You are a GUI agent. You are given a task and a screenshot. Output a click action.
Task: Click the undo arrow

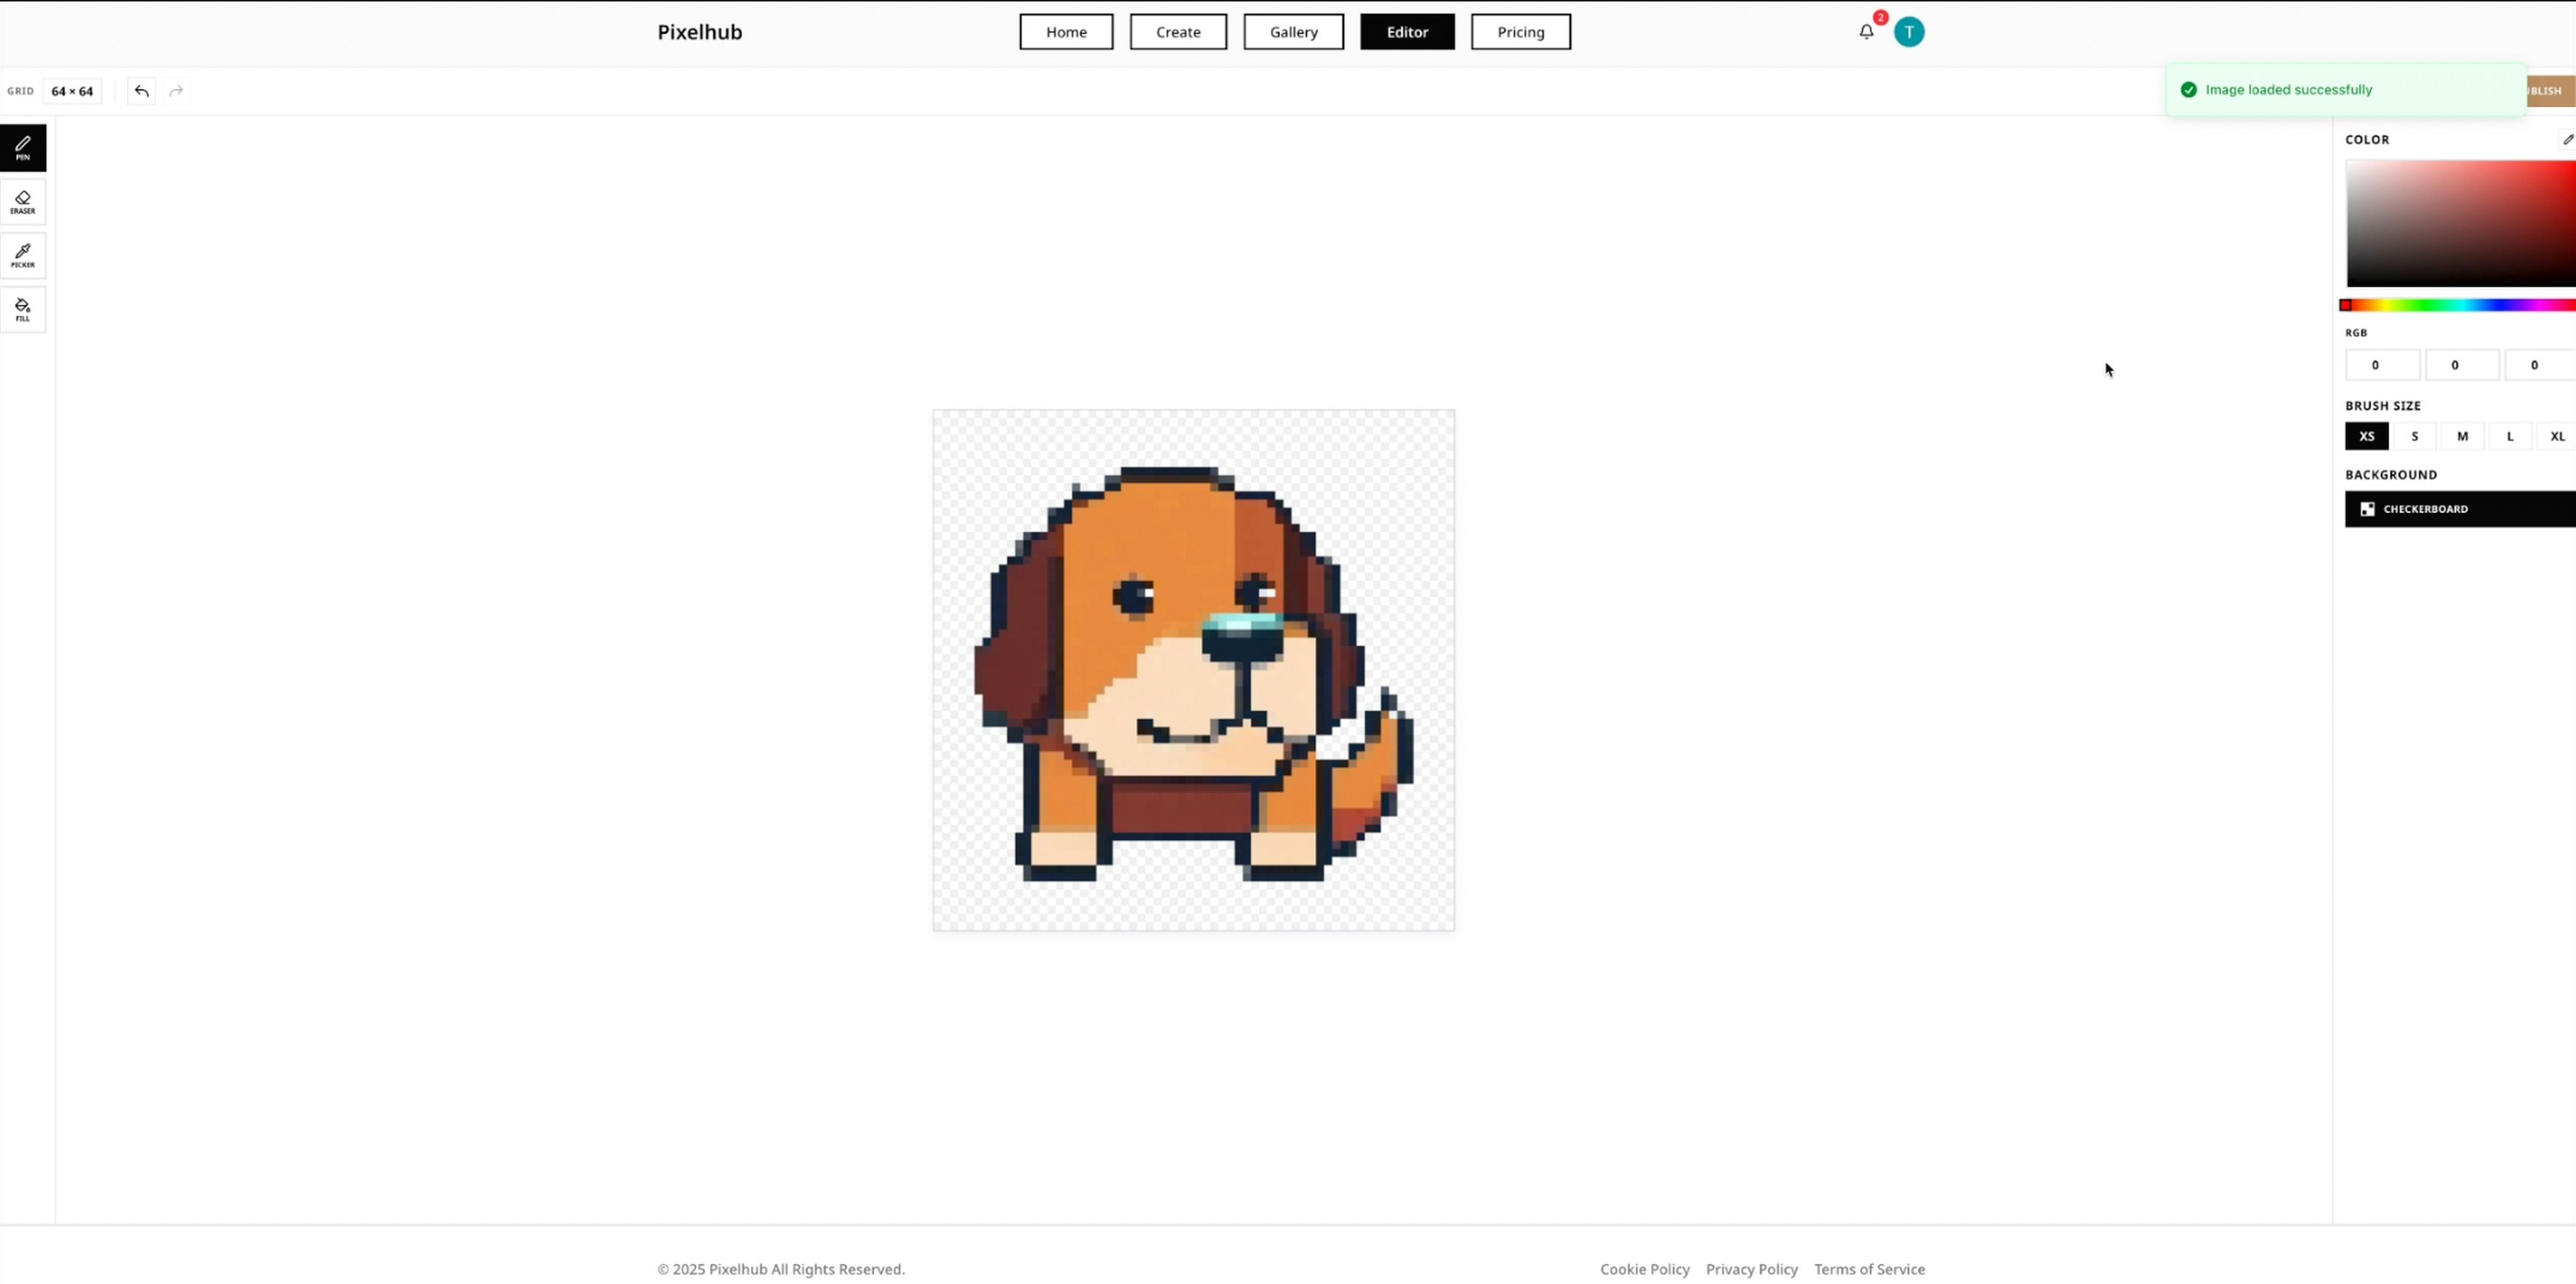(x=140, y=91)
